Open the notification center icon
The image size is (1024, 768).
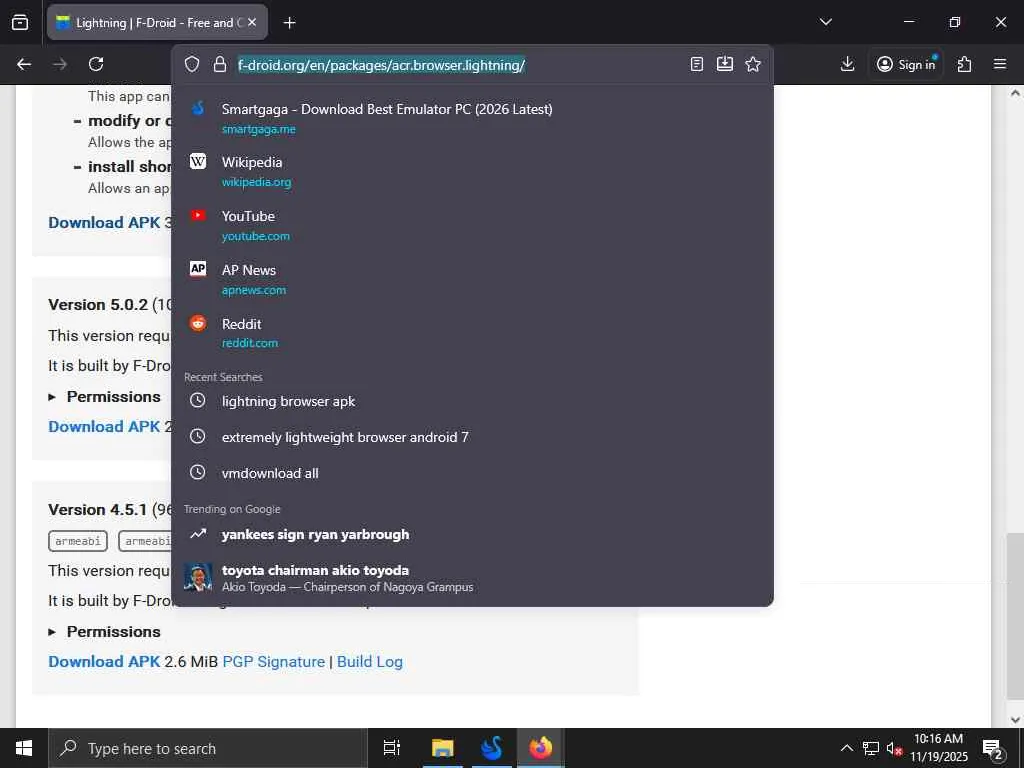click(x=993, y=749)
